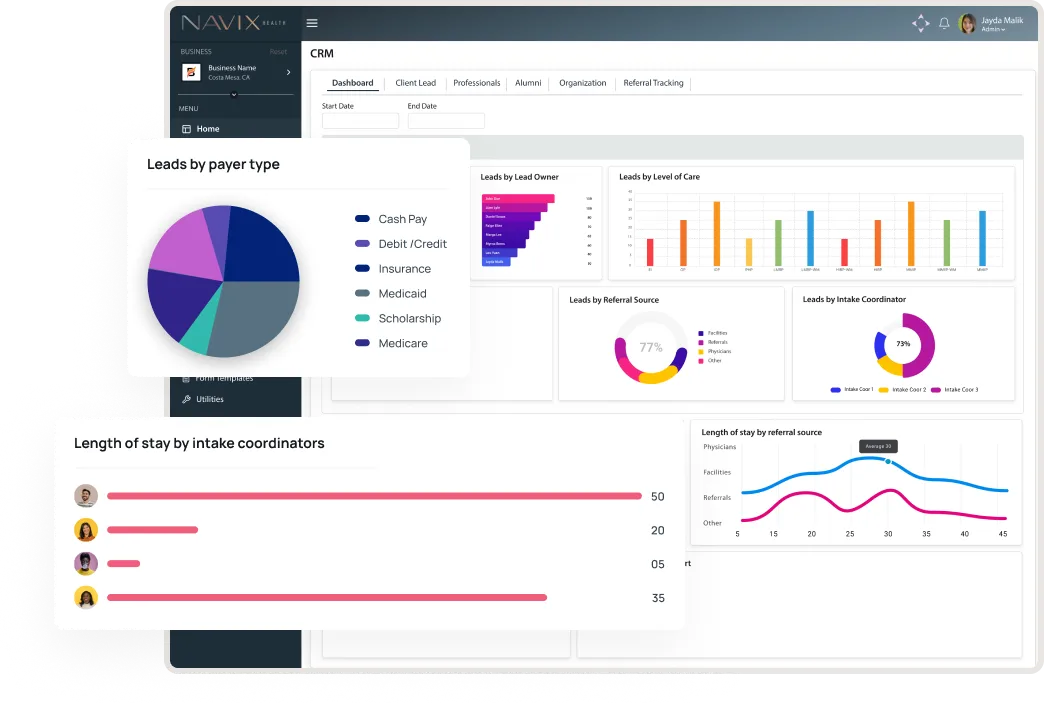Toggle the Medicare legend entry
1044x704 pixels.
click(362, 343)
